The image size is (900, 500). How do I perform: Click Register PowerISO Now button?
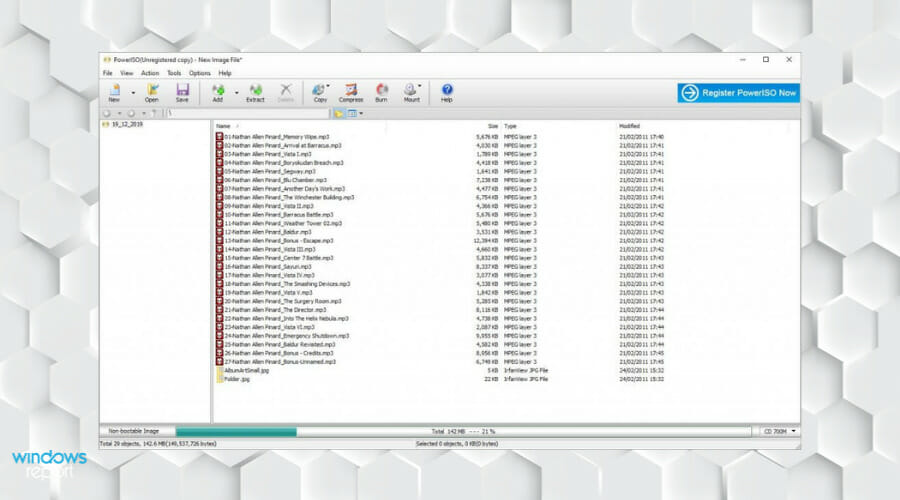[x=738, y=92]
